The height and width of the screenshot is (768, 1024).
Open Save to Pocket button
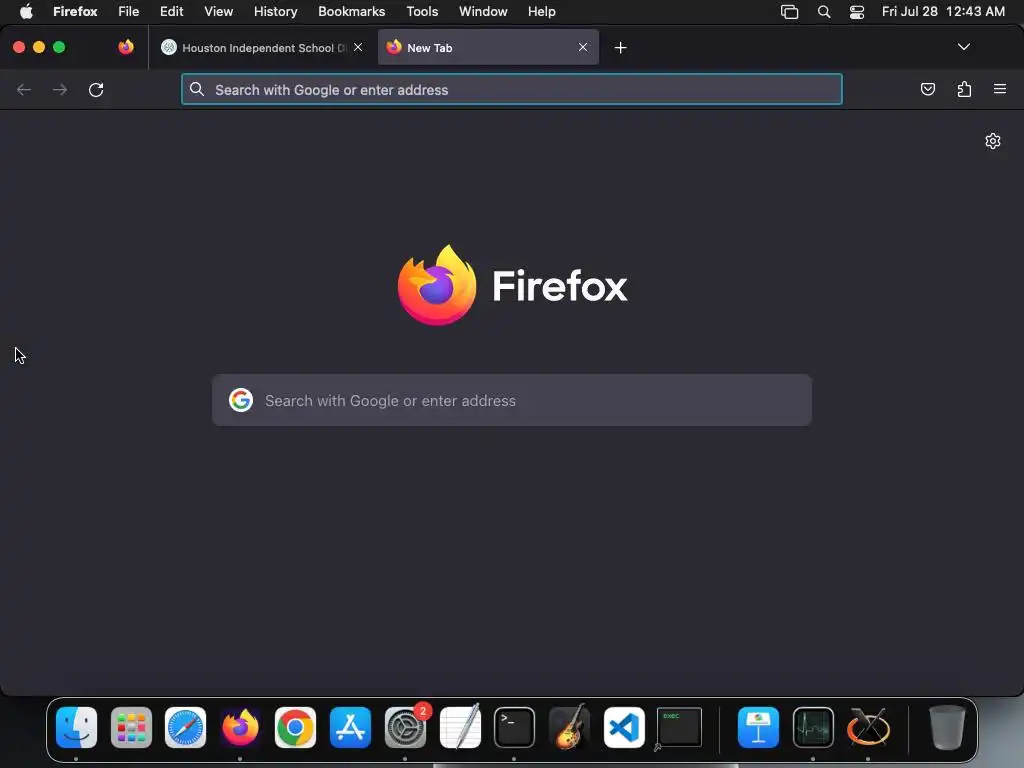pos(927,89)
